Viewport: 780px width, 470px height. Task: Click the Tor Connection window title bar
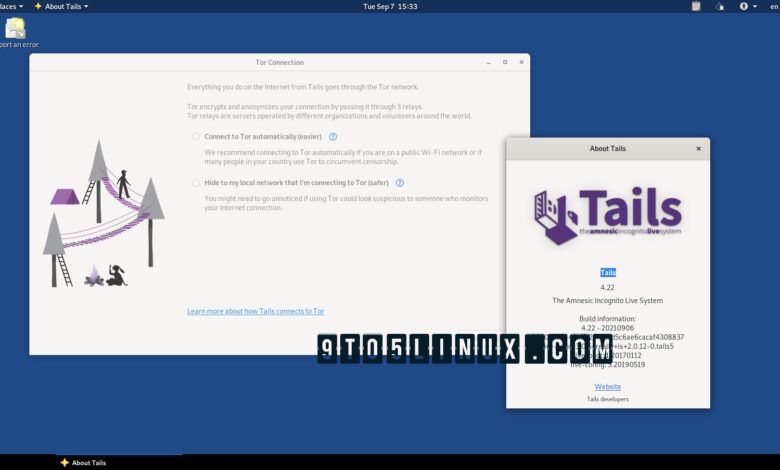[x=279, y=63]
